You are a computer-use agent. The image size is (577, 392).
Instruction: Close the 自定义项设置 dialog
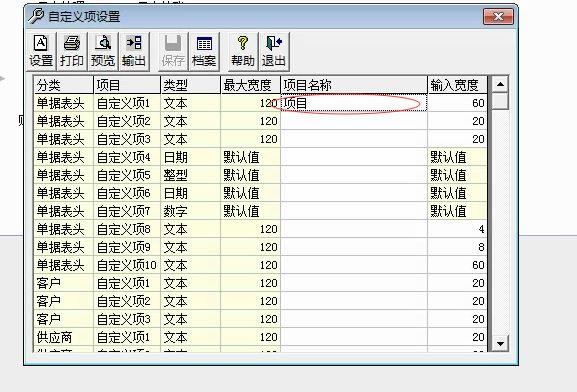pyautogui.click(x=498, y=17)
